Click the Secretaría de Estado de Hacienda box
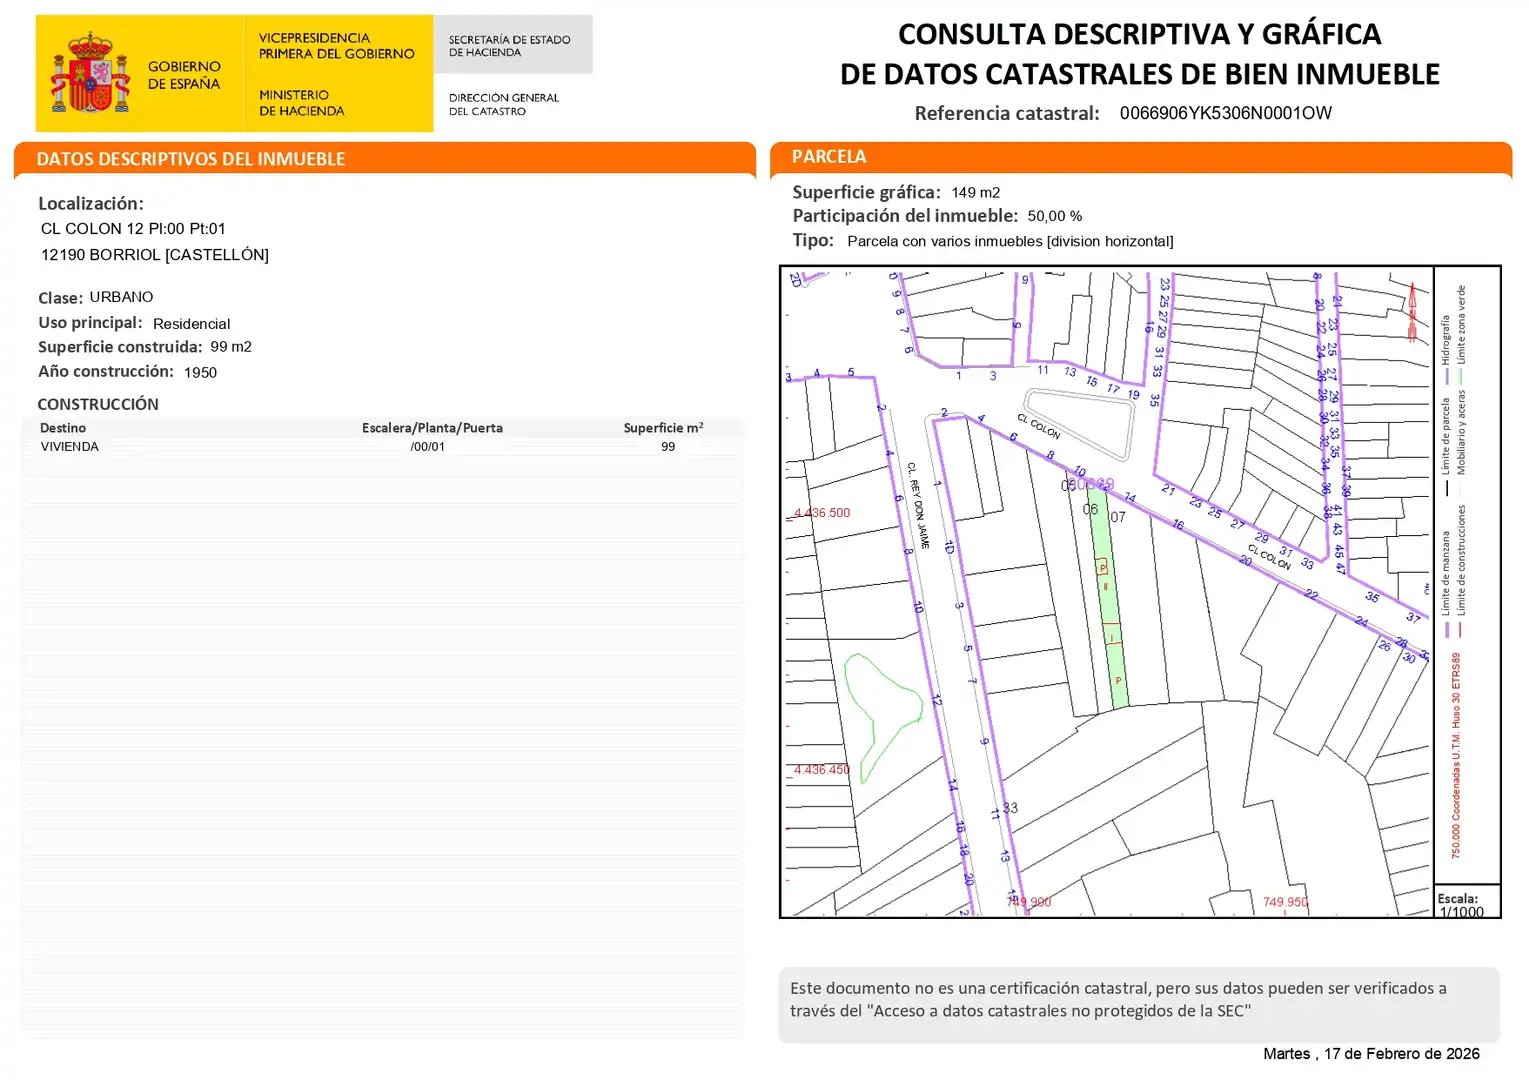This screenshot has width=1529, height=1080. pyautogui.click(x=511, y=45)
